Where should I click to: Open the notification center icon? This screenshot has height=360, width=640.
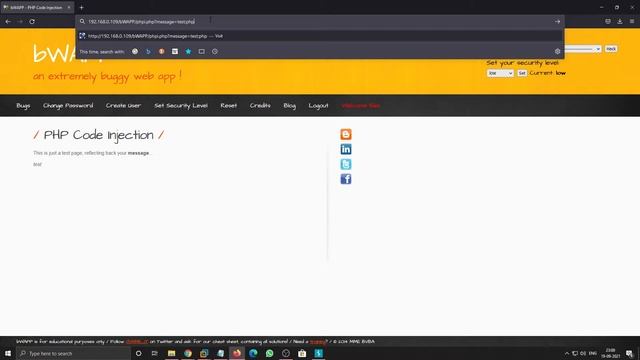tap(630, 353)
